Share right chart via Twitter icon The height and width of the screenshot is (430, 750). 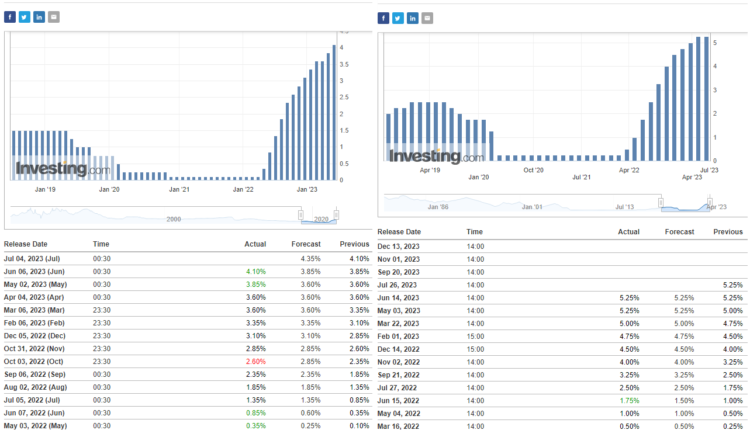pos(398,18)
